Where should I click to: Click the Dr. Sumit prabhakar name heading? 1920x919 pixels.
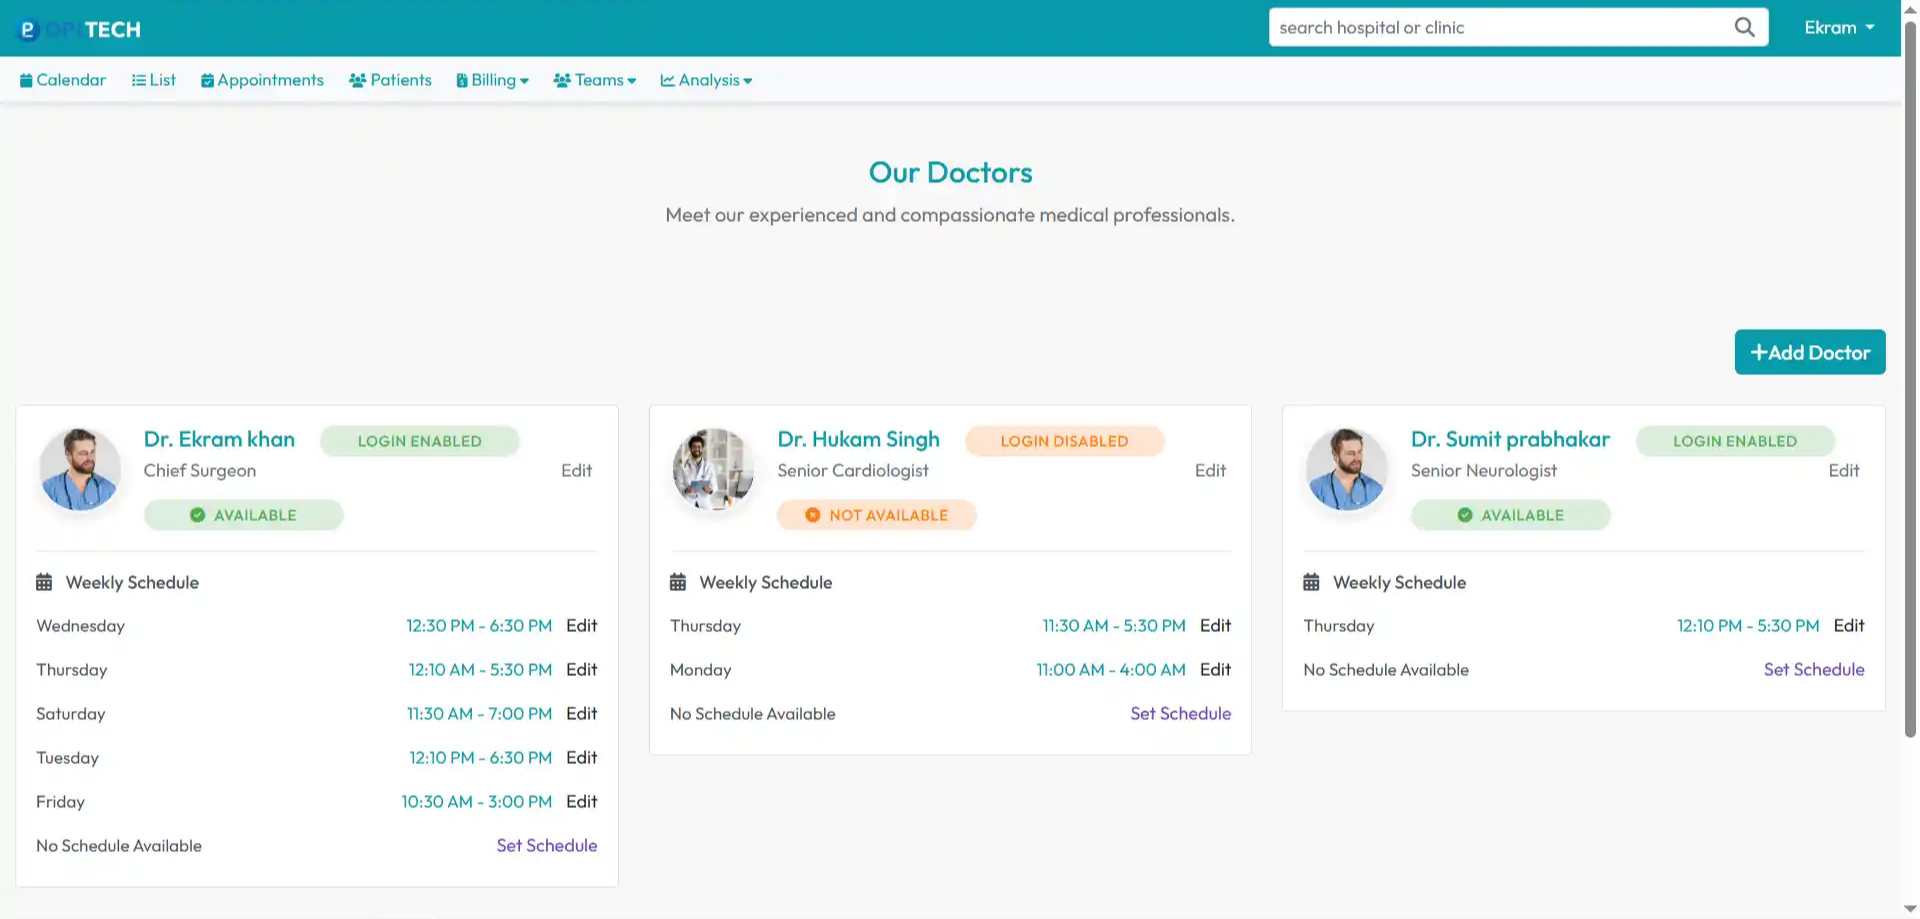tap(1510, 439)
